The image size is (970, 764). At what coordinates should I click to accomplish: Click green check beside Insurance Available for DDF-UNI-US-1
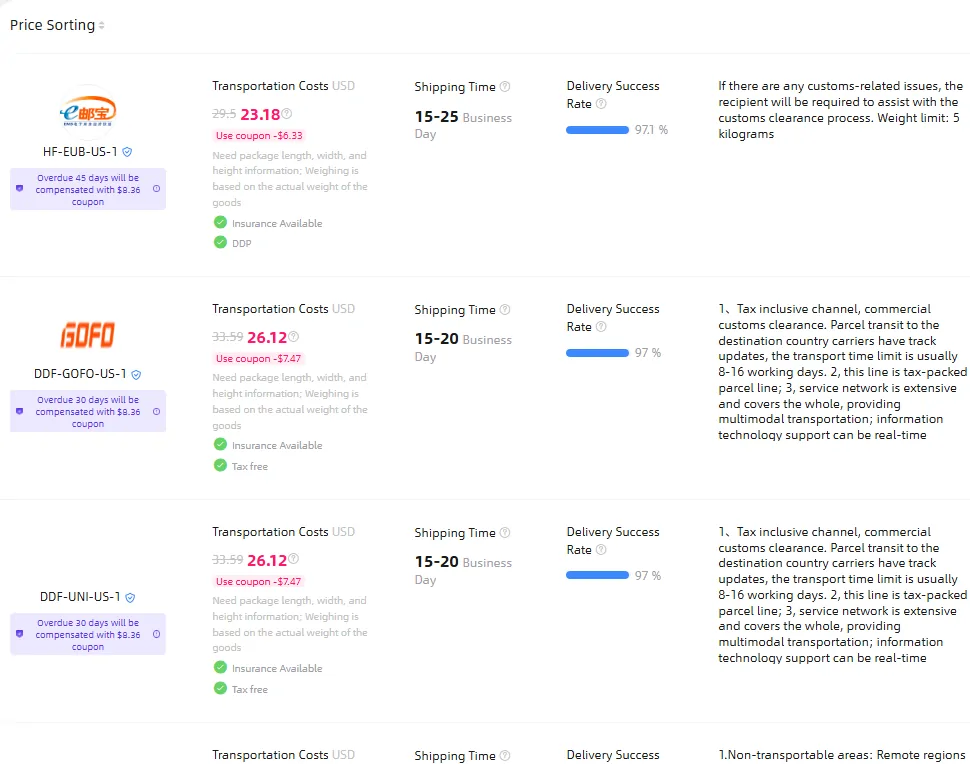[x=220, y=667]
